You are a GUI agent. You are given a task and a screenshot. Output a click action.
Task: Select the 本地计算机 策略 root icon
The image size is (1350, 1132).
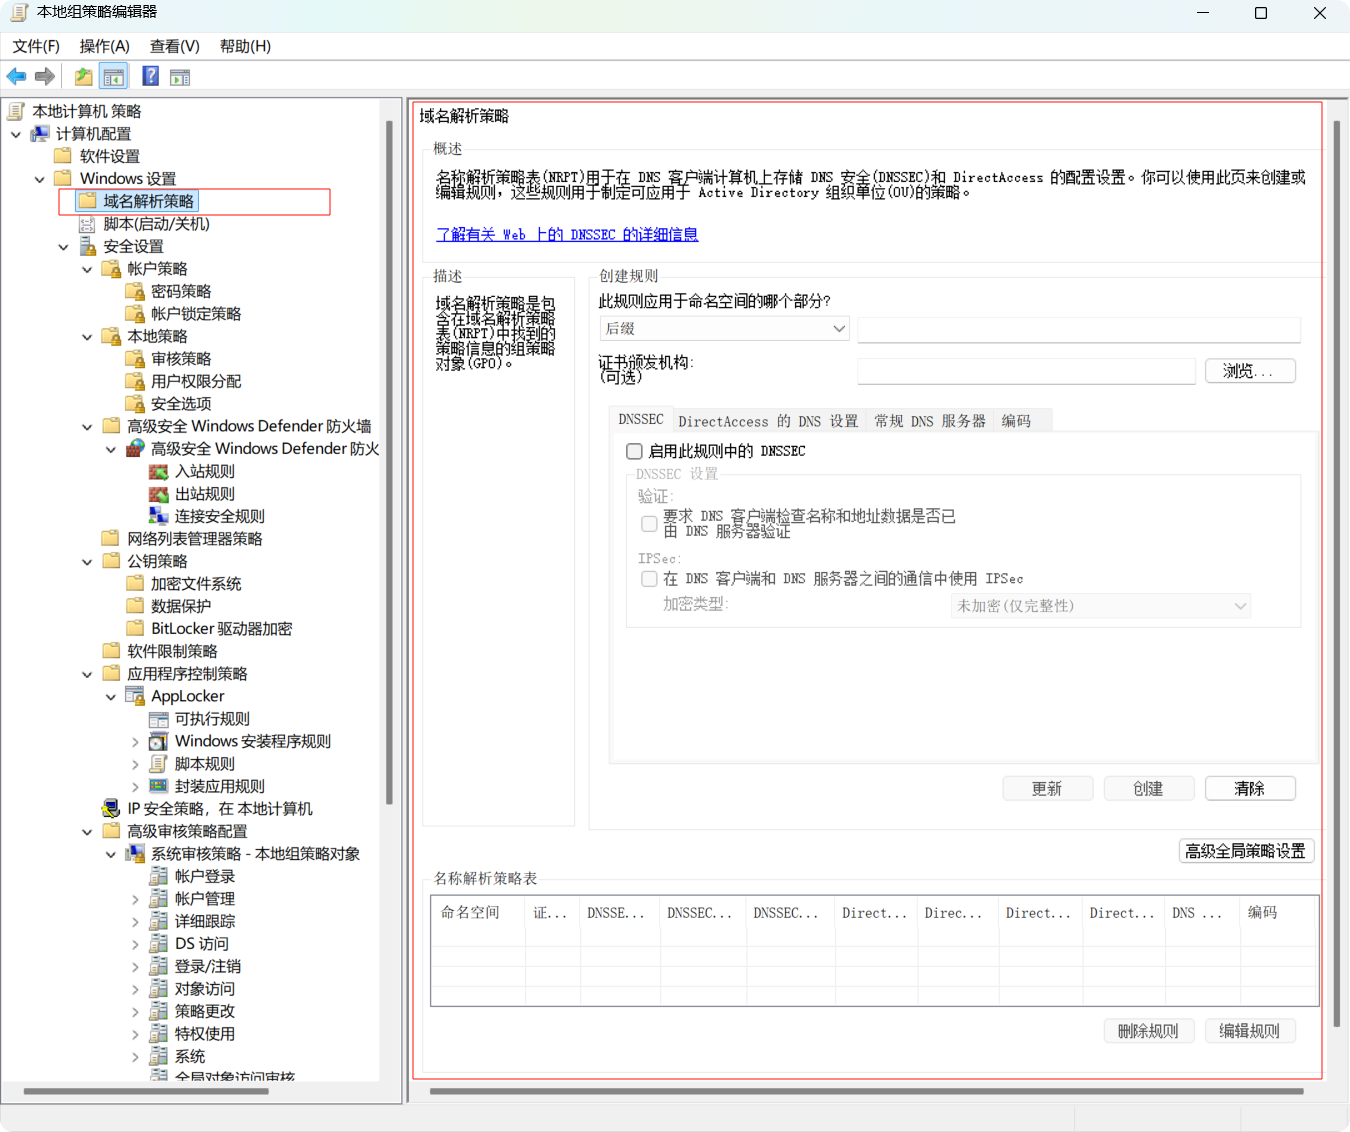(17, 111)
